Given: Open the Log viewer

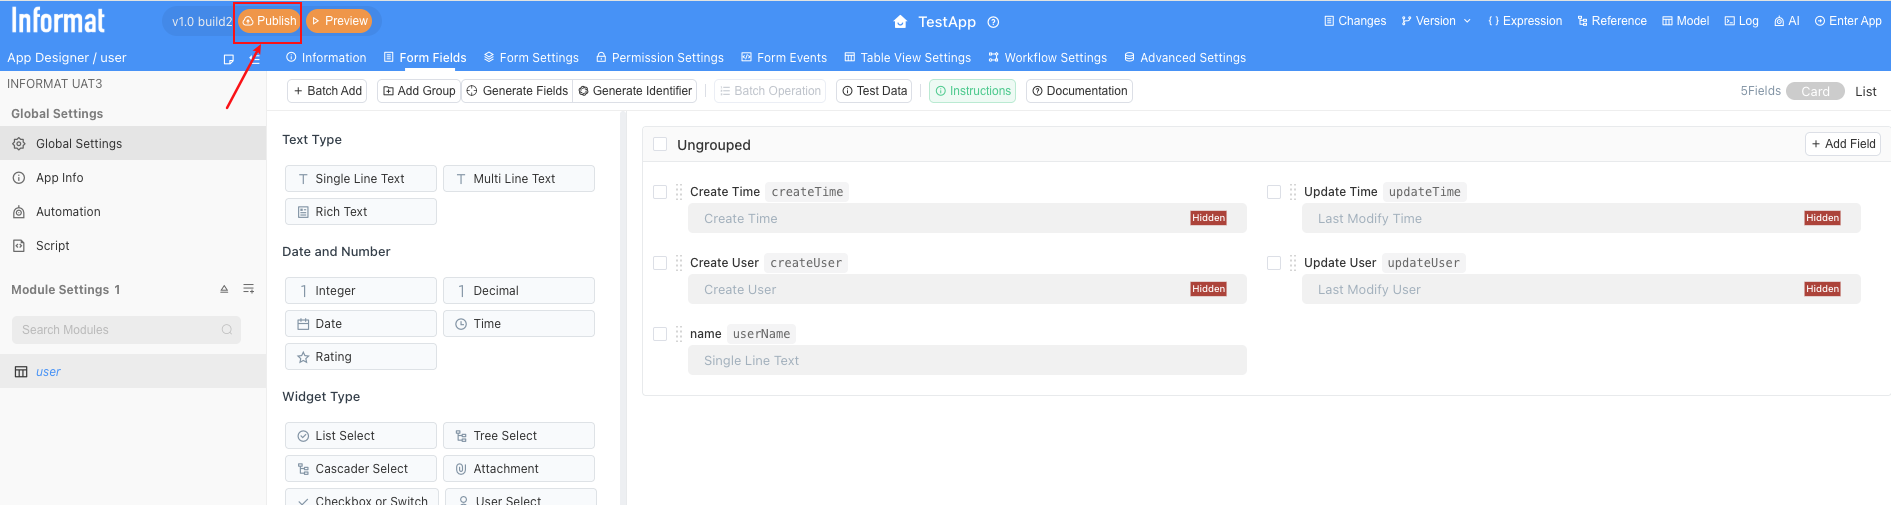Looking at the screenshot, I should [x=1741, y=21].
